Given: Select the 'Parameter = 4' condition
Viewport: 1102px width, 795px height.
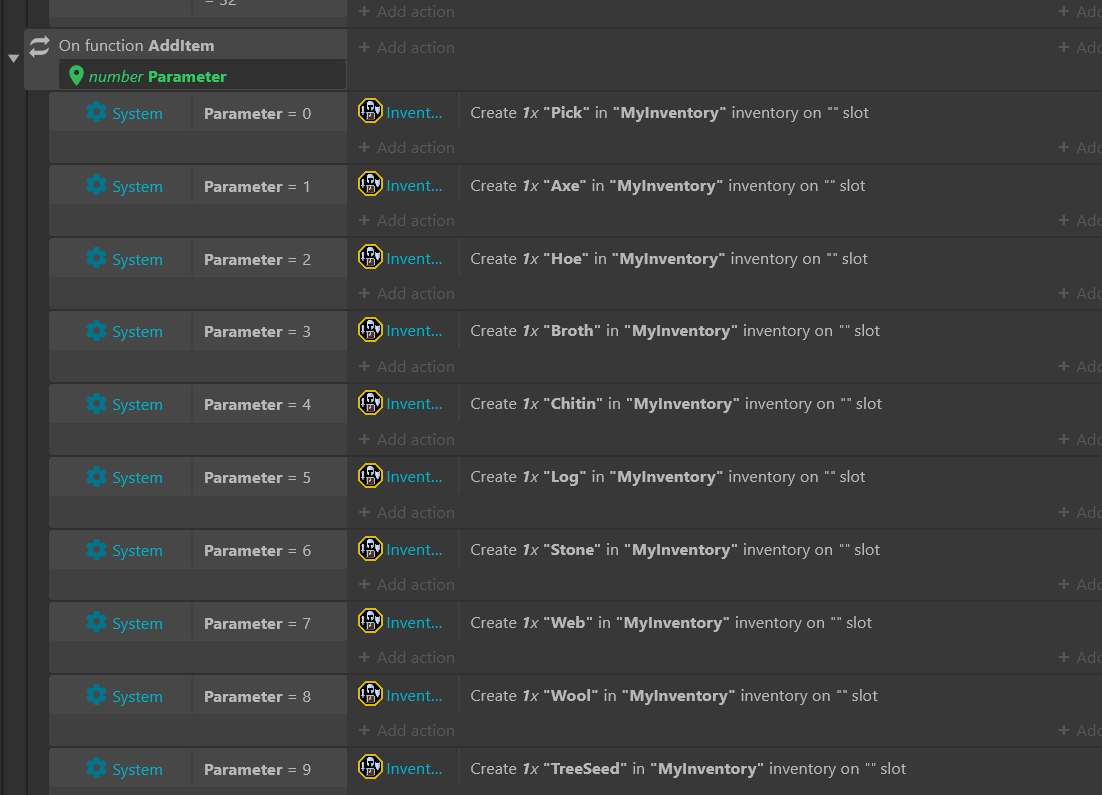Looking at the screenshot, I should coord(257,405).
